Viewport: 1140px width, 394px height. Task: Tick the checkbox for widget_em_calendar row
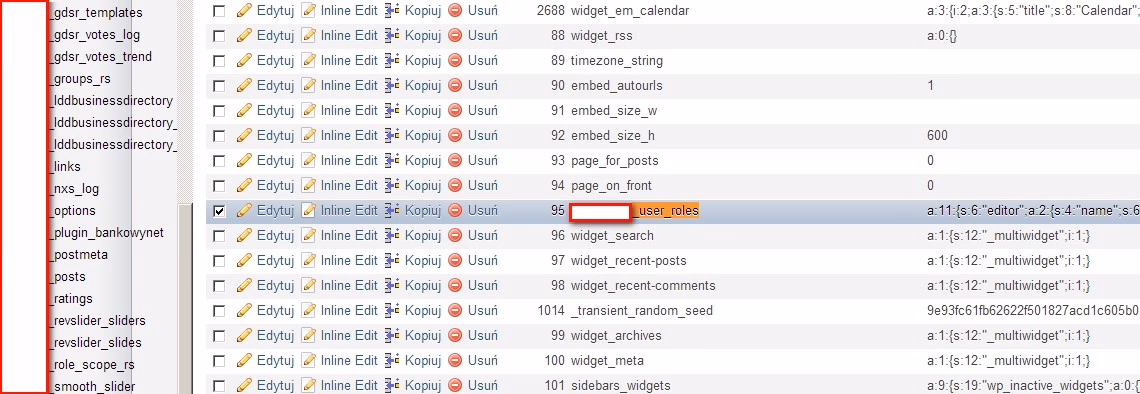(x=219, y=12)
